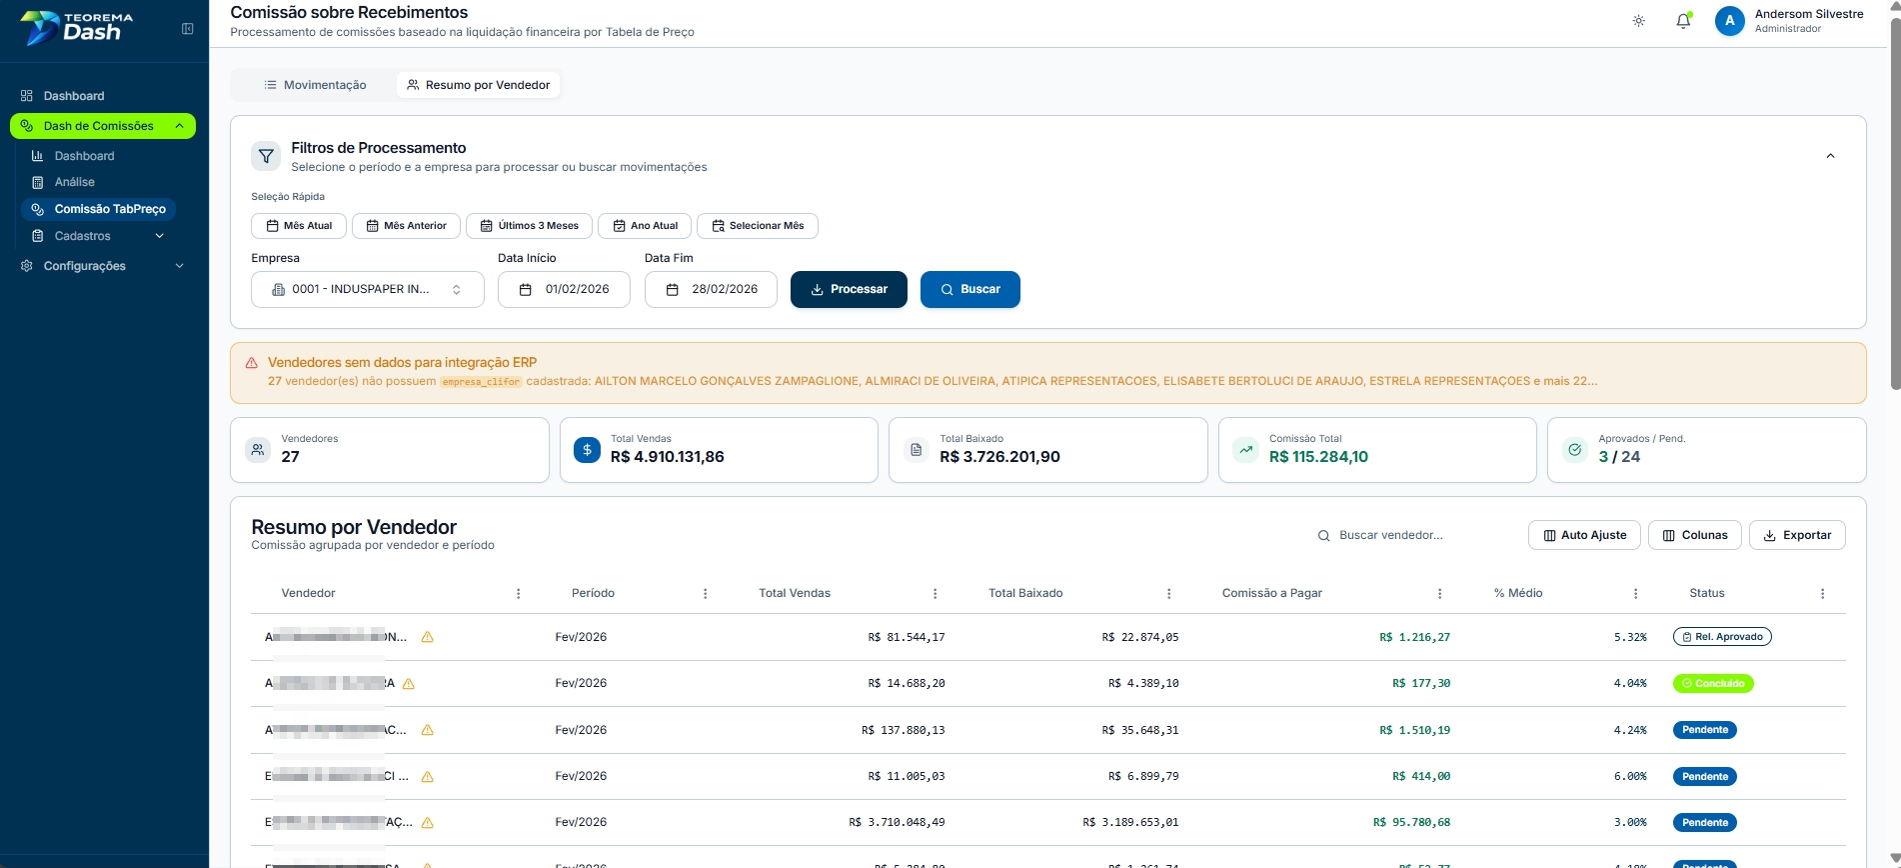Click warning icon on R$ 3.710.048,49 row
This screenshot has width=1901, height=868.
(427, 823)
